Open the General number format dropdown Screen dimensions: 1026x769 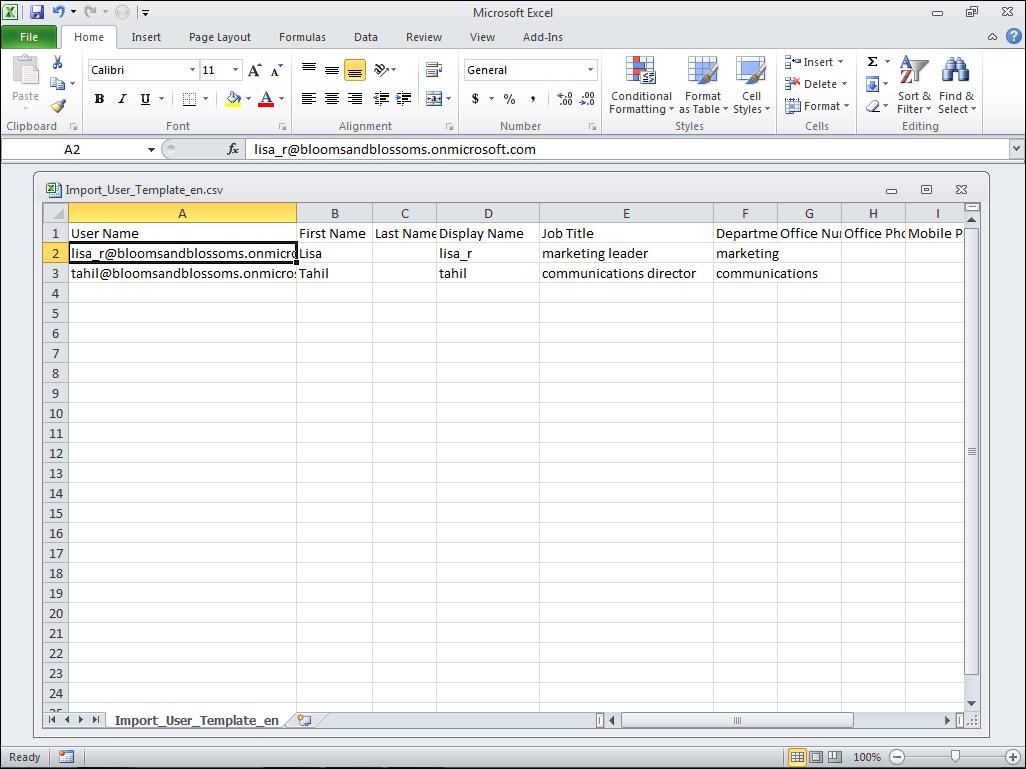click(590, 70)
